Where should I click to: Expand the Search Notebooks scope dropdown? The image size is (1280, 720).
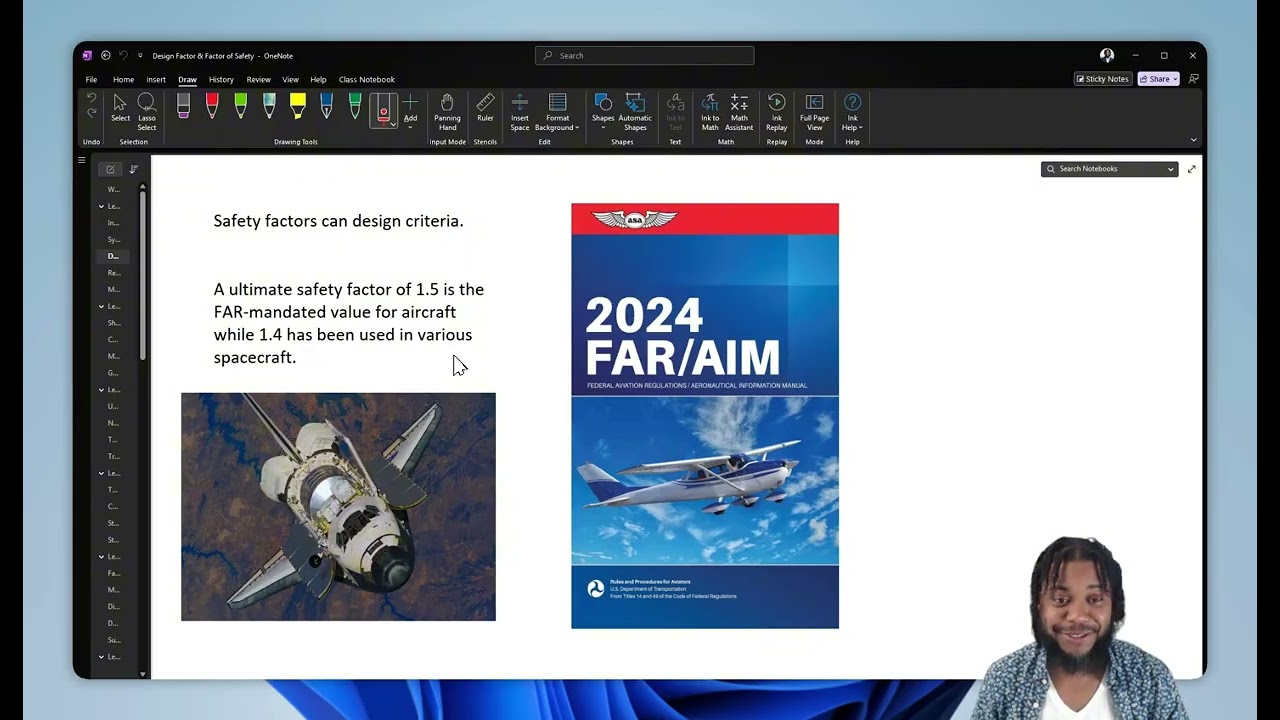click(x=1170, y=169)
